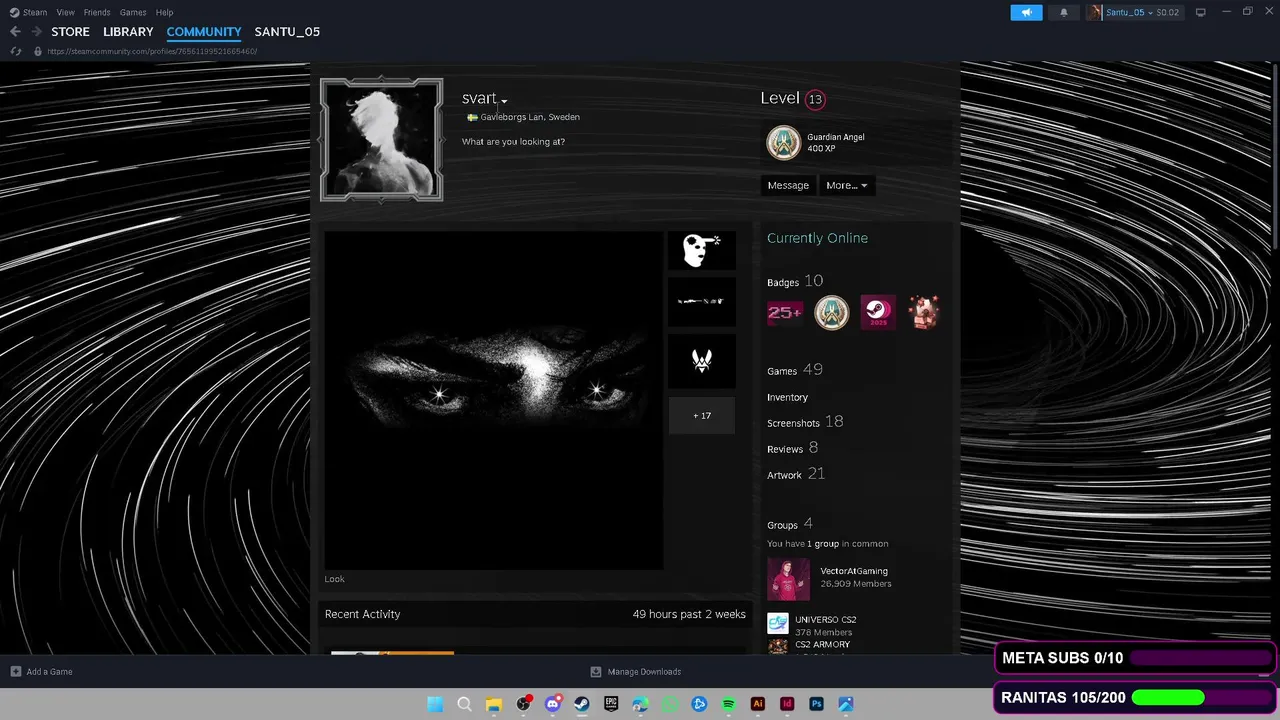Open the UNIVERSO CS2 group link
Viewport: 1280px width, 720px height.
pos(825,620)
